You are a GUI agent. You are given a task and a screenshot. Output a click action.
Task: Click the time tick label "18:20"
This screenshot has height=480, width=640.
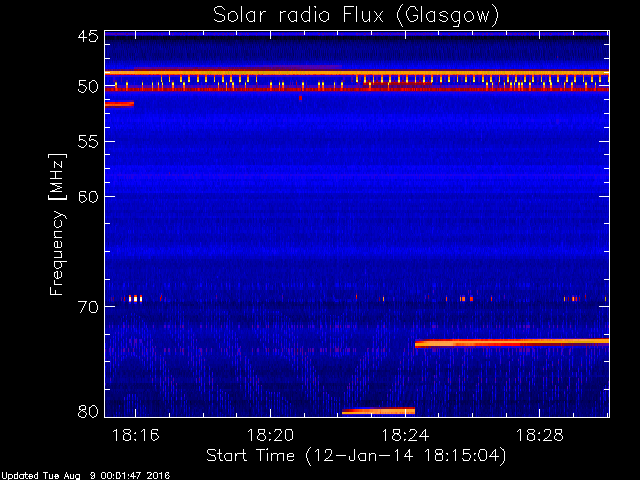270,435
